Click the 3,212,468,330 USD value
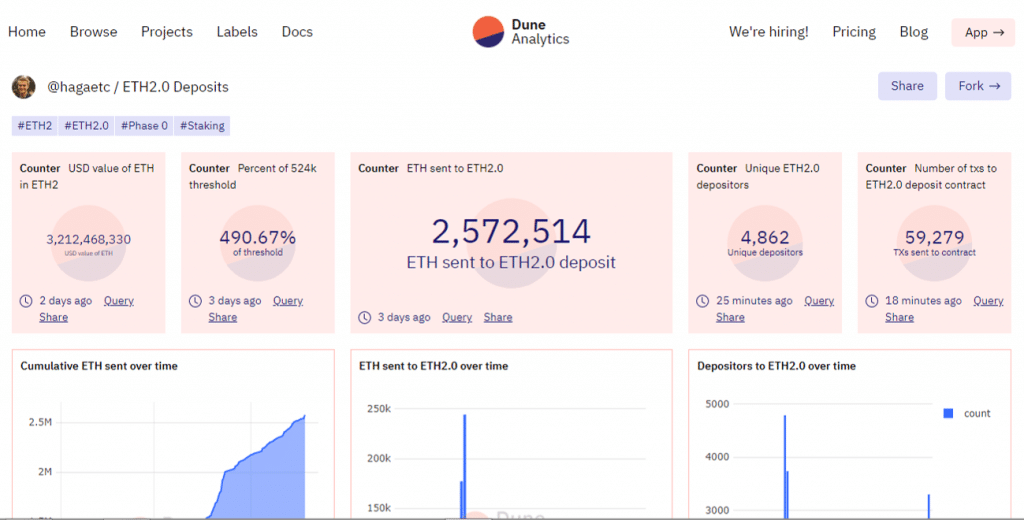Image resolution: width=1024 pixels, height=520 pixels. 88,240
